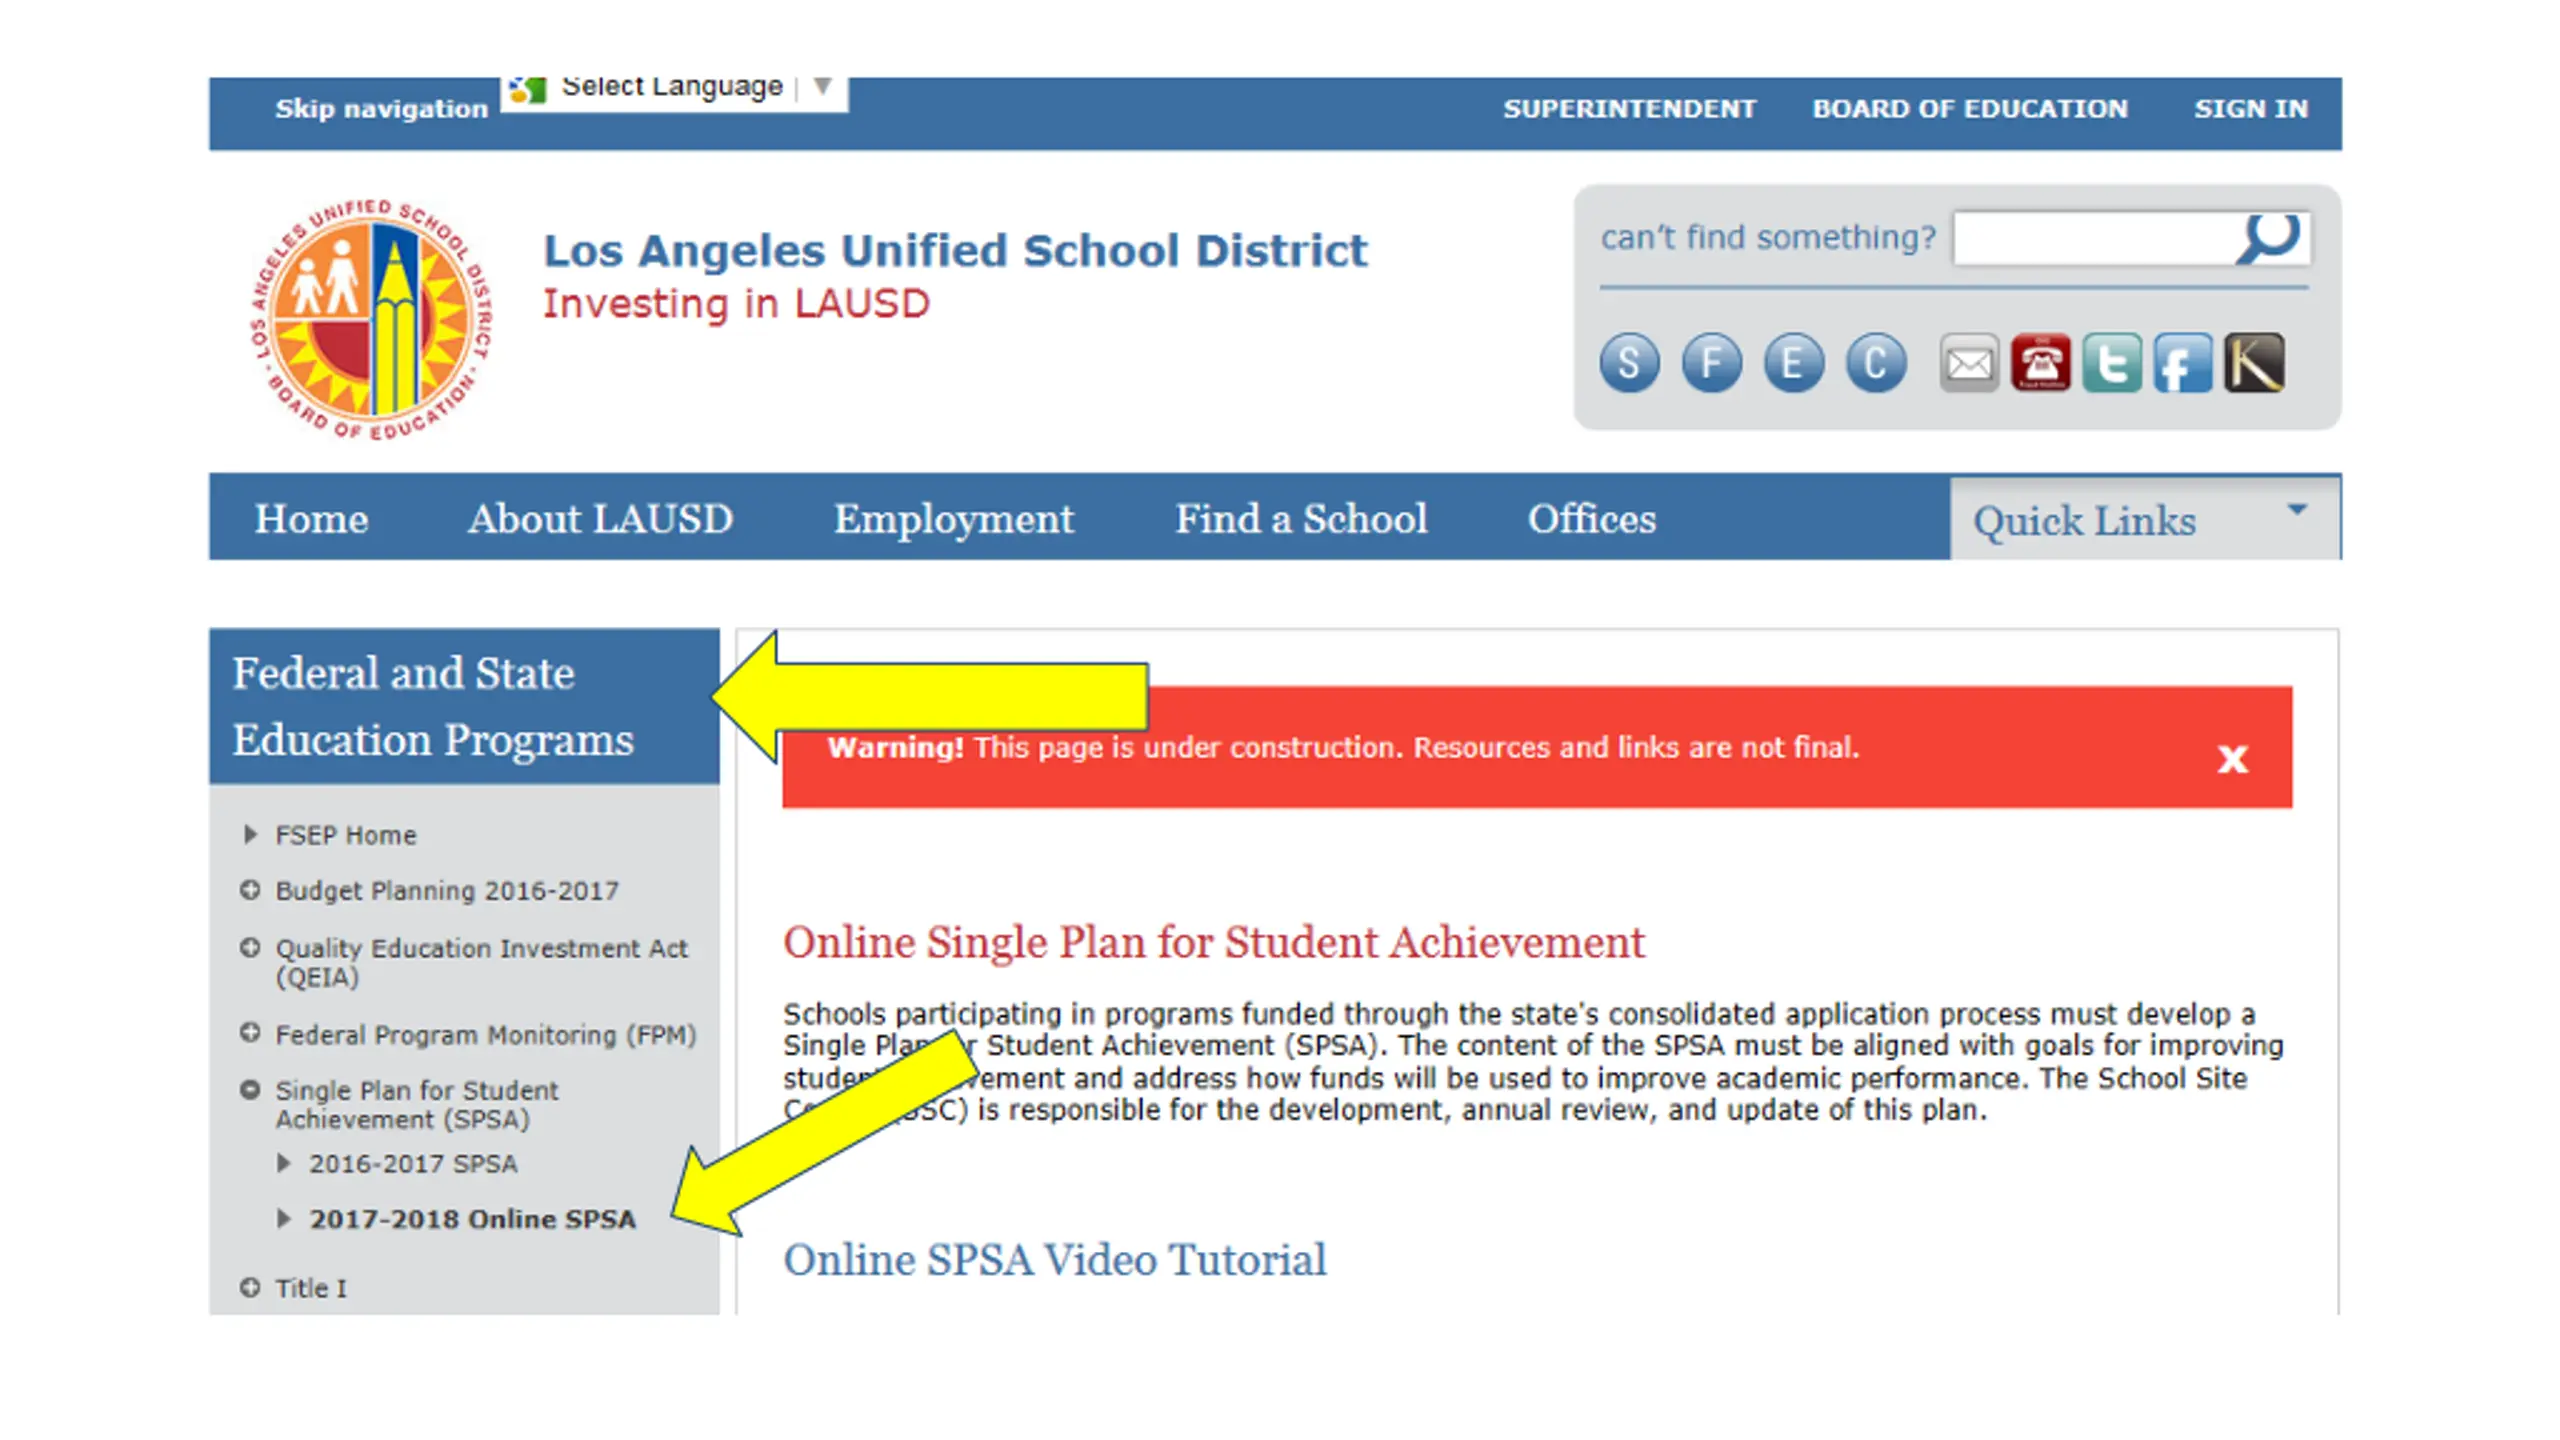2560x1440 pixels.
Task: Click the round C icon
Action: [x=1876, y=362]
